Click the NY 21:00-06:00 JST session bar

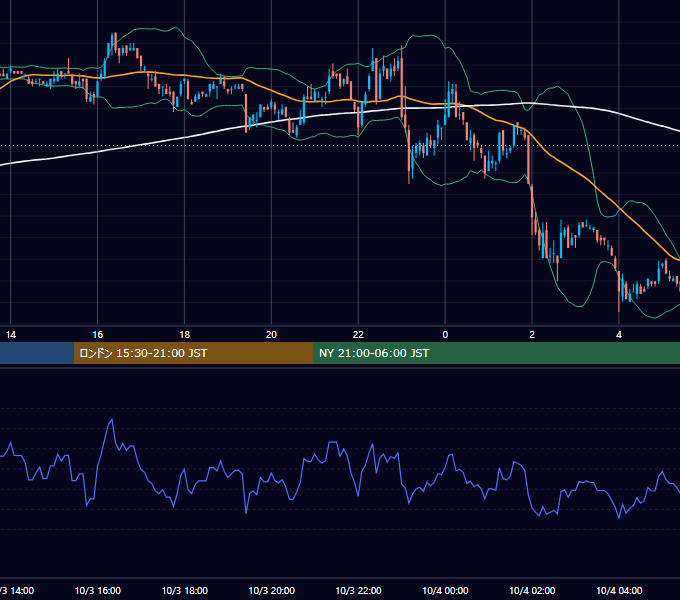coord(497,353)
